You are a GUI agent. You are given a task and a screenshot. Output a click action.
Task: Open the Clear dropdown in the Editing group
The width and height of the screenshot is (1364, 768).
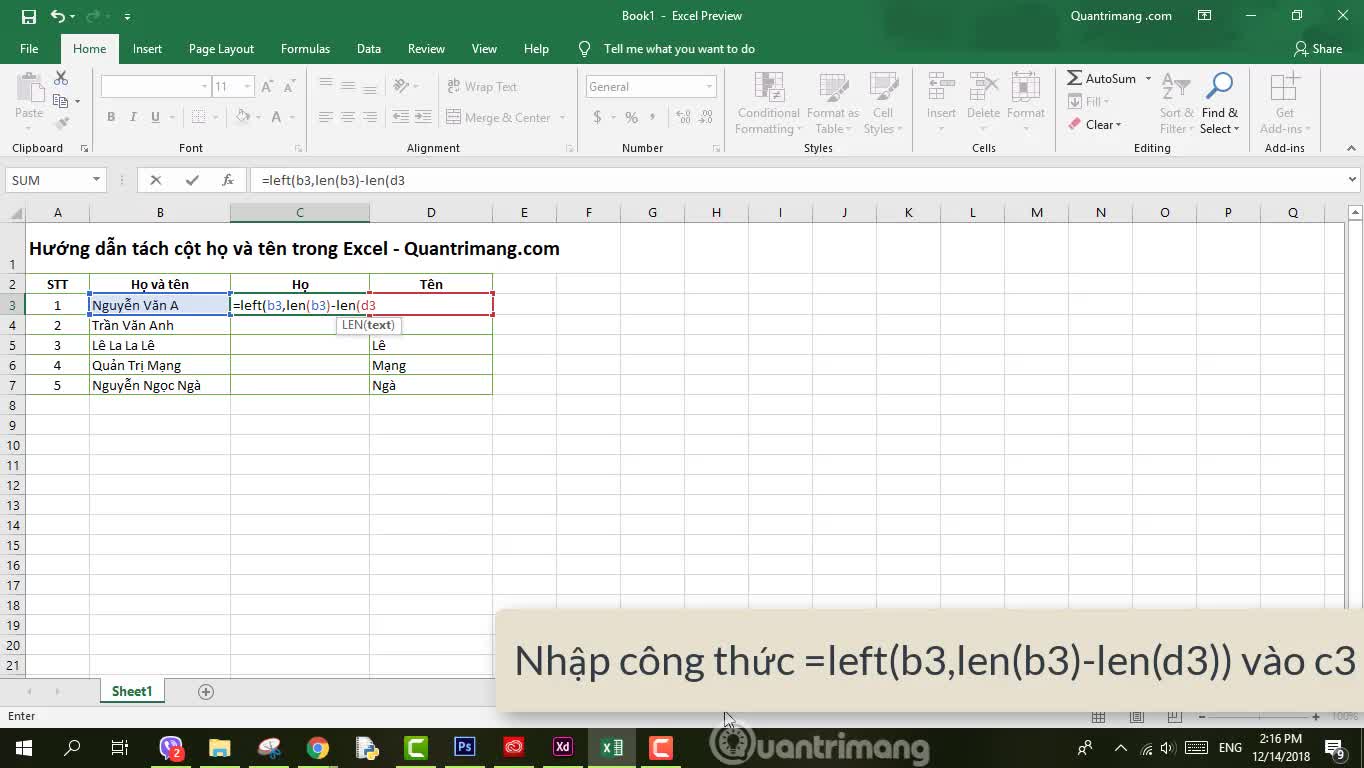1095,125
